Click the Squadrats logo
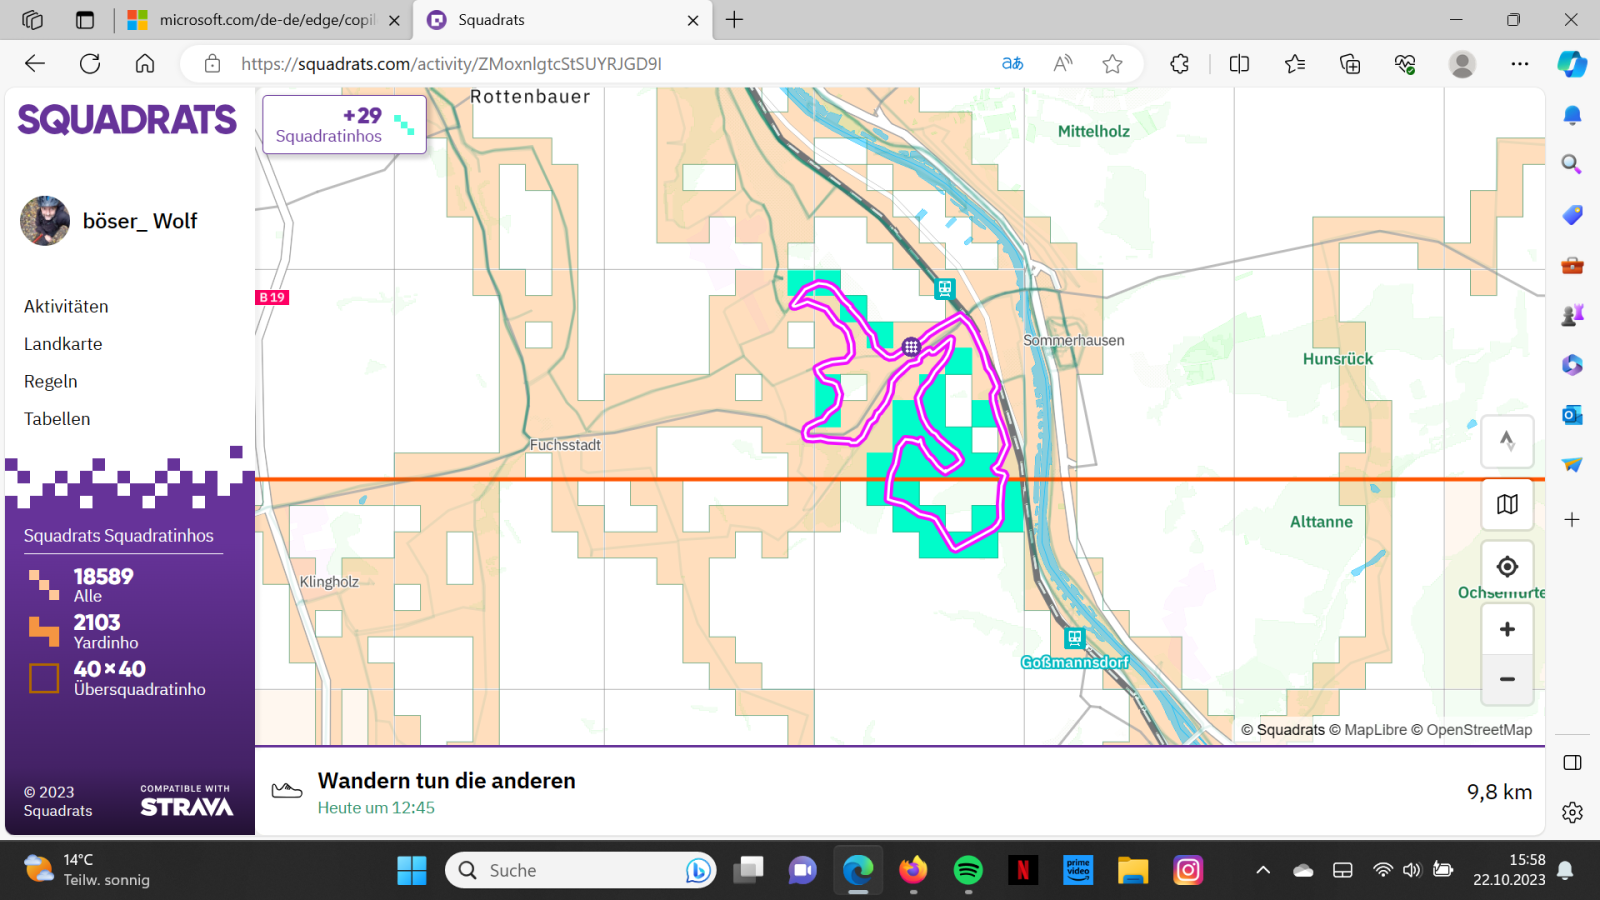The image size is (1600, 900). point(127,120)
